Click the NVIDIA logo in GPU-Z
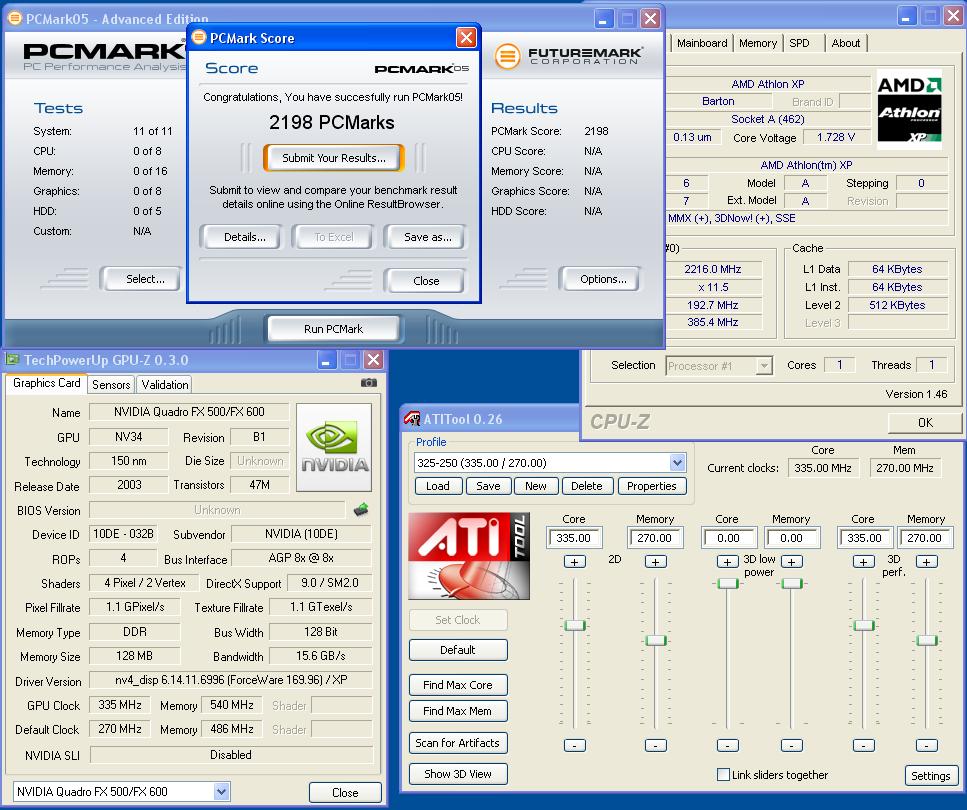This screenshot has height=810, width=967. coord(334,447)
